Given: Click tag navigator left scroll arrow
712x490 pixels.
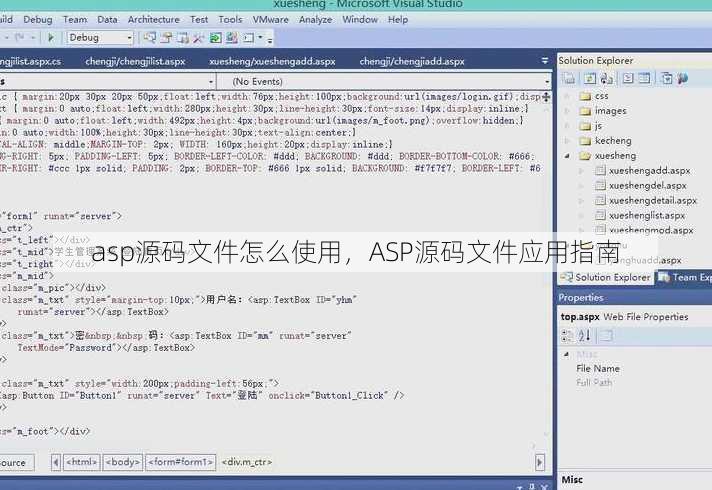Looking at the screenshot, I should coord(56,463).
